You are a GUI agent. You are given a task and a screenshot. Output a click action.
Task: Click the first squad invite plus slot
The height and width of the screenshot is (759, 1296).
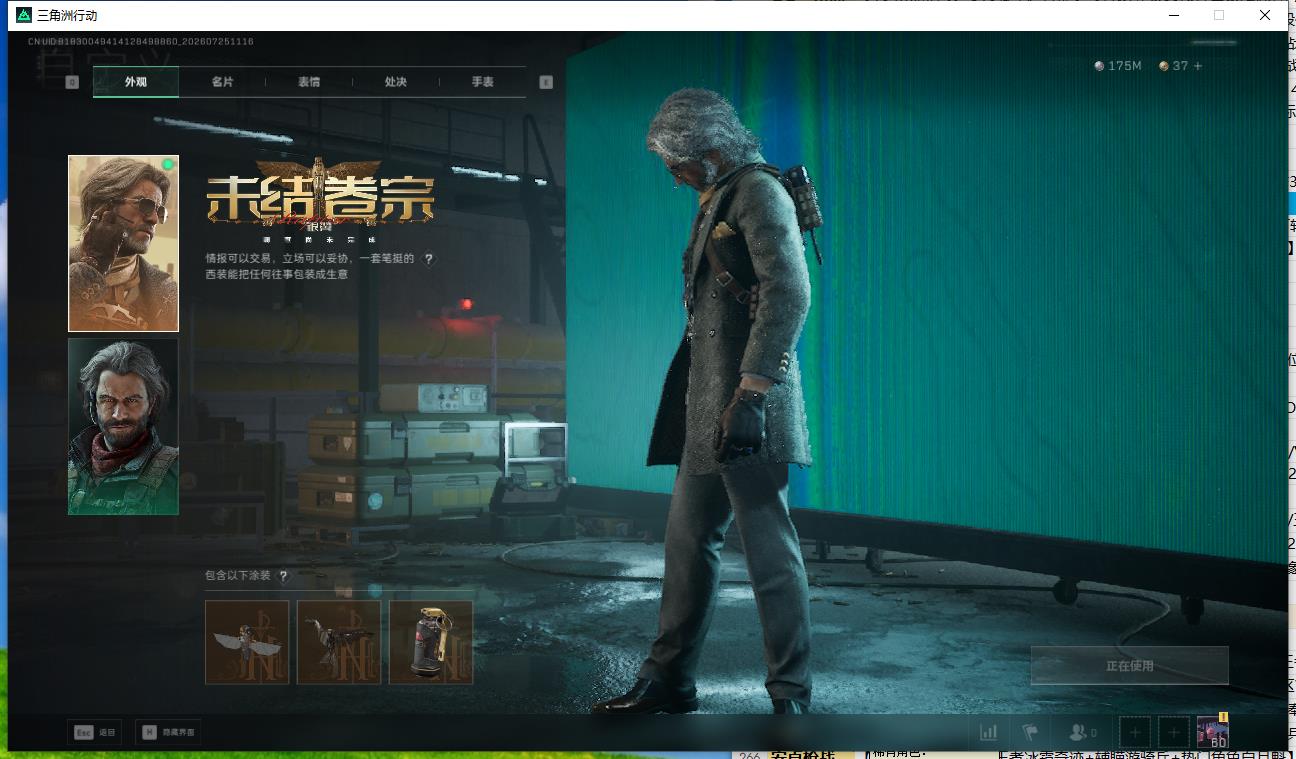pos(1135,733)
